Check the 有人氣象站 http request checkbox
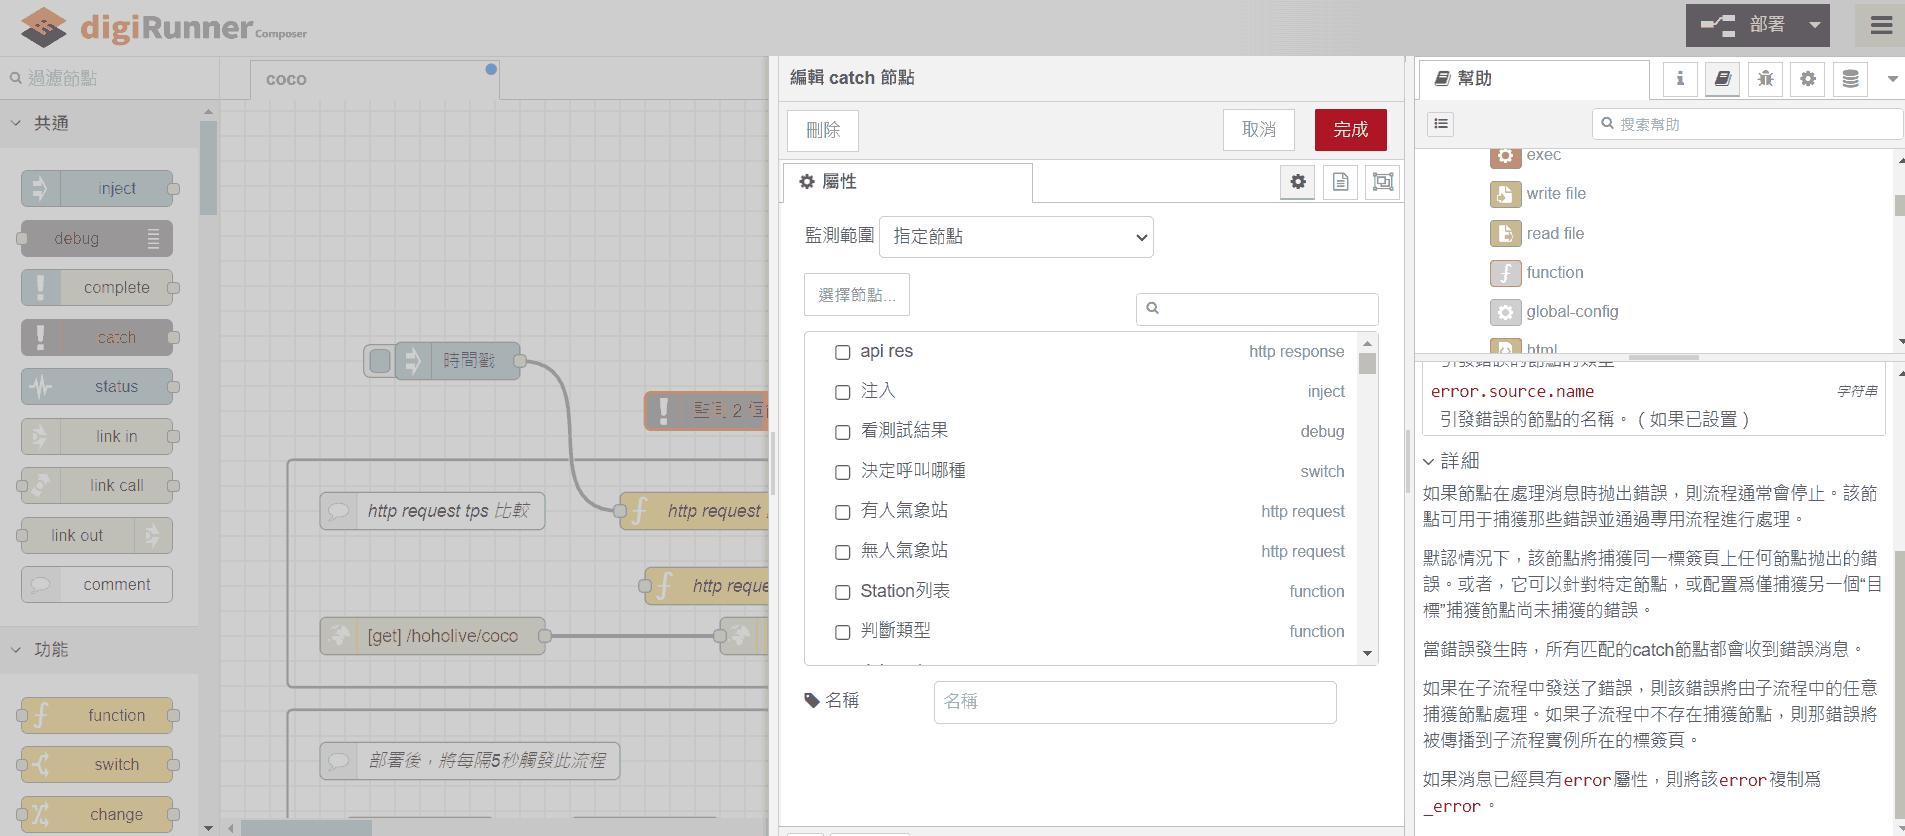Screen dimensions: 1905x836 point(843,512)
